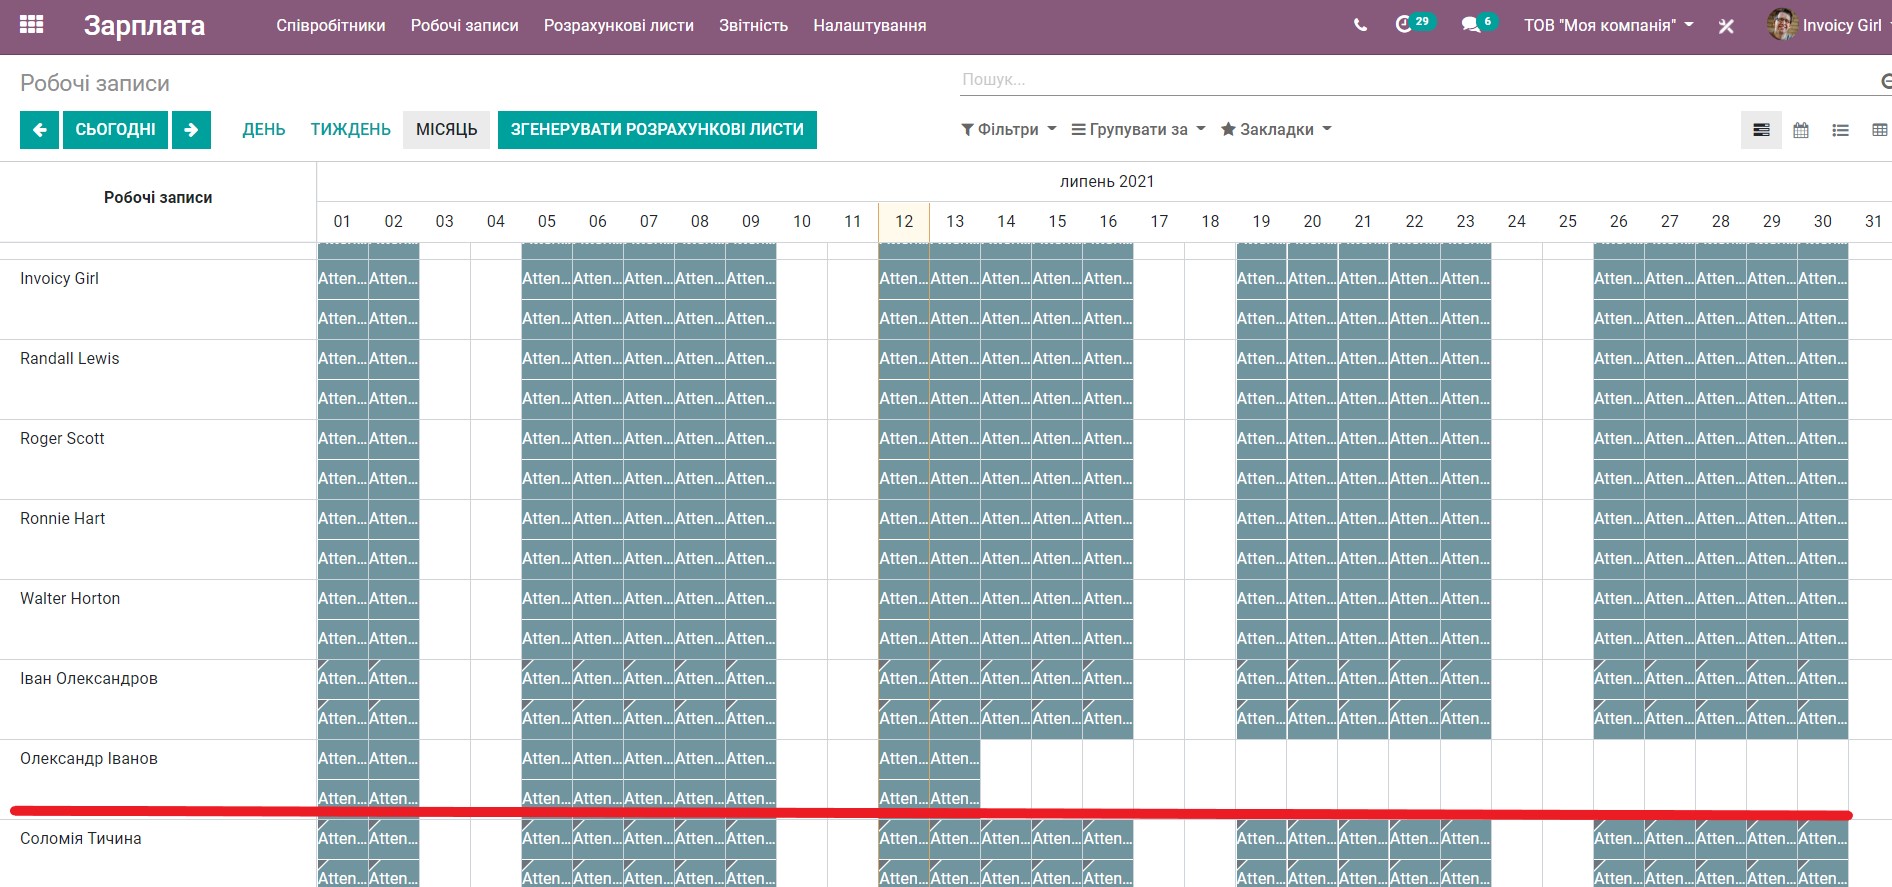Image resolution: width=1892 pixels, height=887 pixels.
Task: Switch to pivot table view icon
Action: tap(1879, 130)
